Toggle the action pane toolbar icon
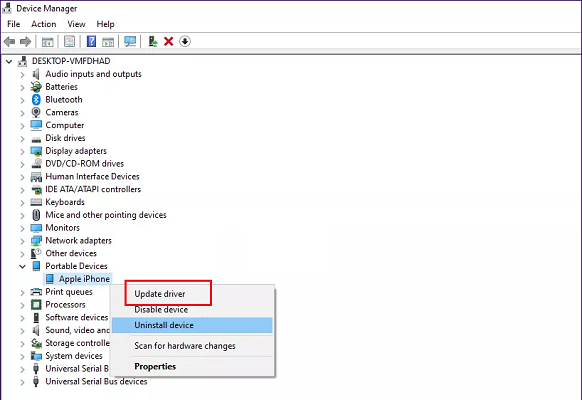Image resolution: width=582 pixels, height=400 pixels. point(108,42)
